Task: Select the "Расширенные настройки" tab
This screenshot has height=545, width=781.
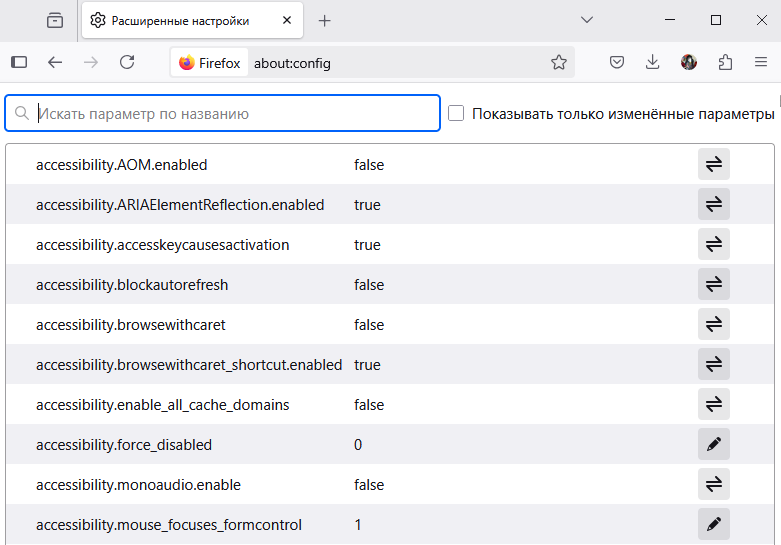Action: pos(180,20)
